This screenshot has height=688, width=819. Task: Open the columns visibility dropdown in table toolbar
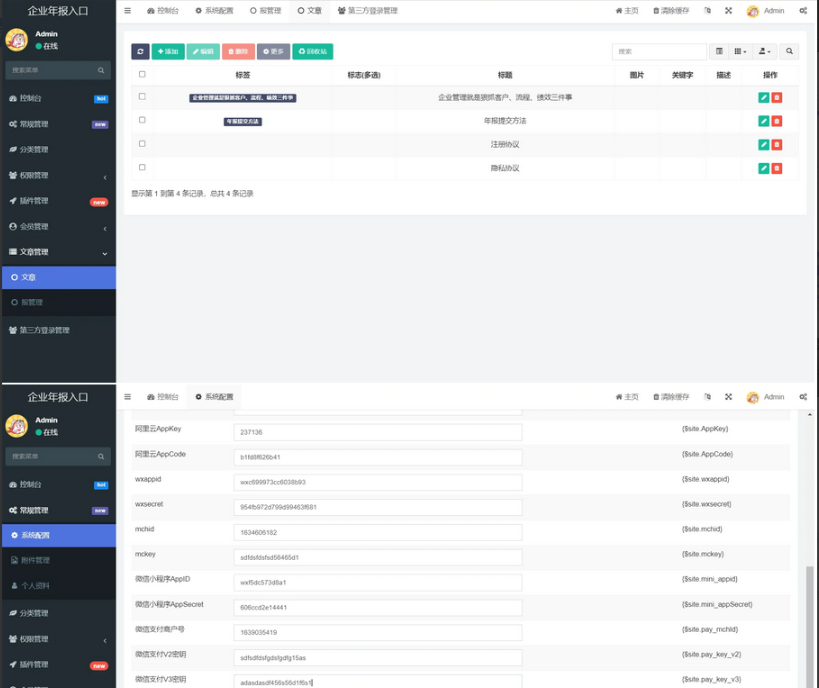coord(741,51)
